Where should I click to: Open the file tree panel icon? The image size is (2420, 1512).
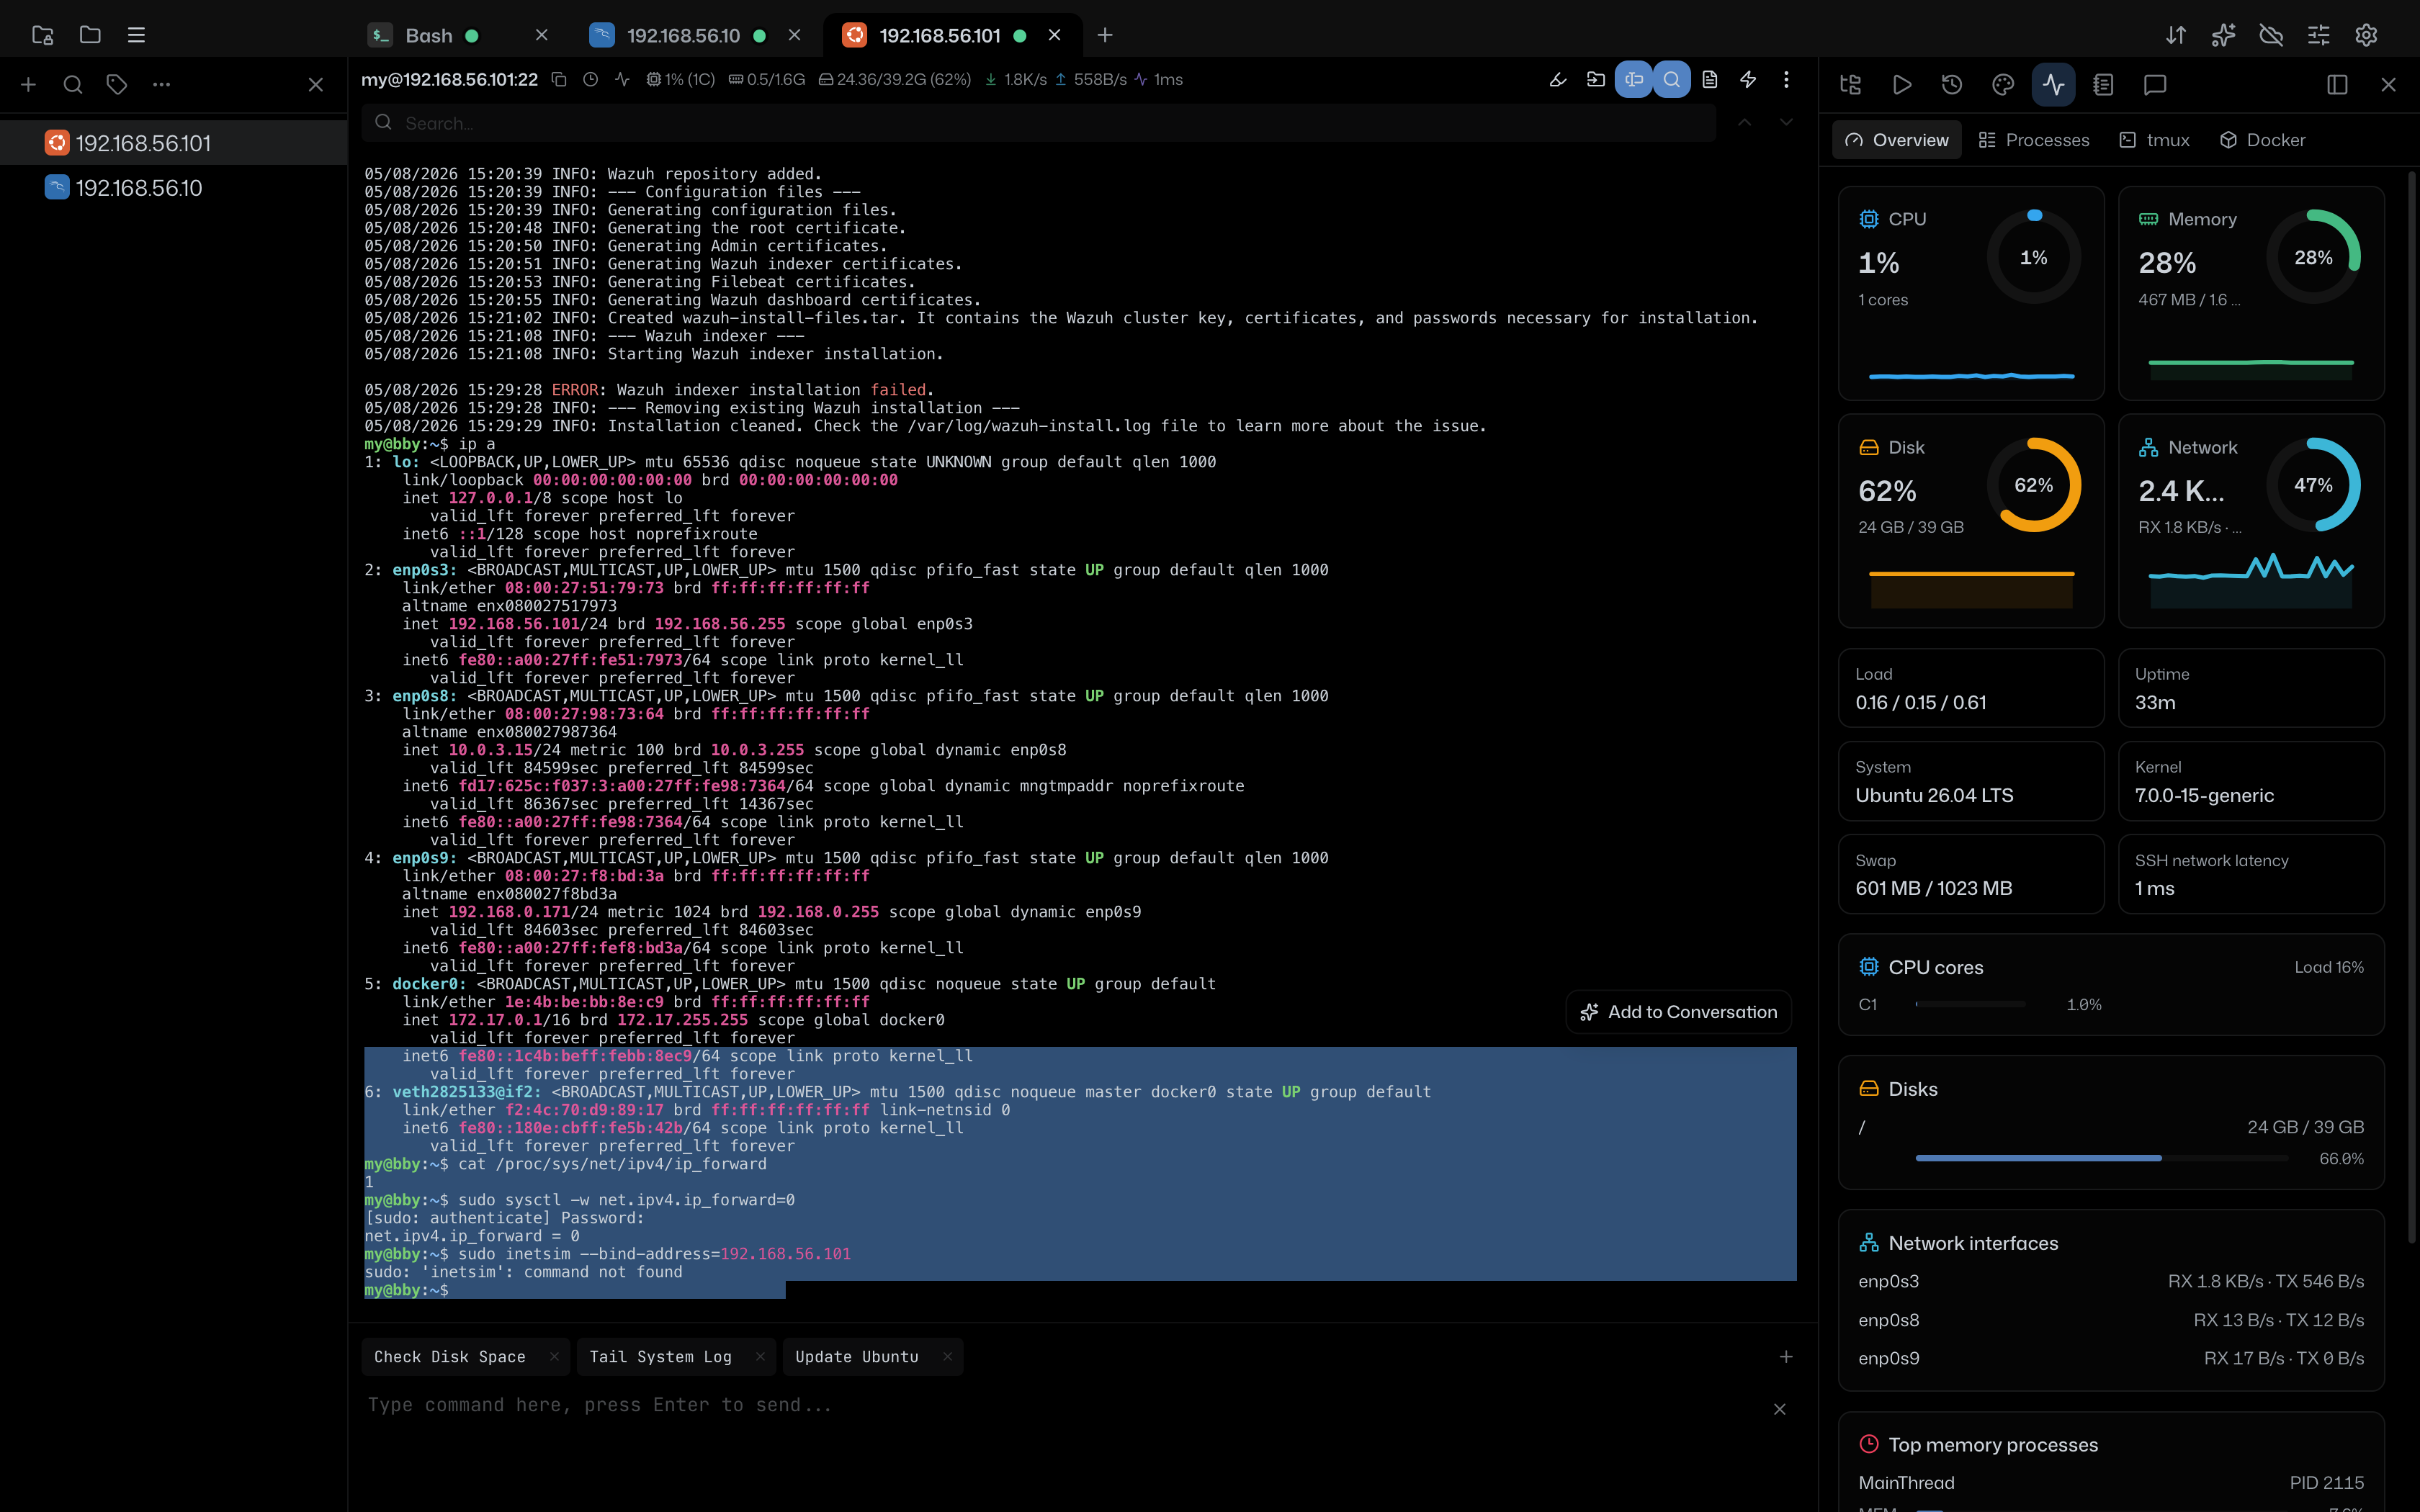point(1851,85)
